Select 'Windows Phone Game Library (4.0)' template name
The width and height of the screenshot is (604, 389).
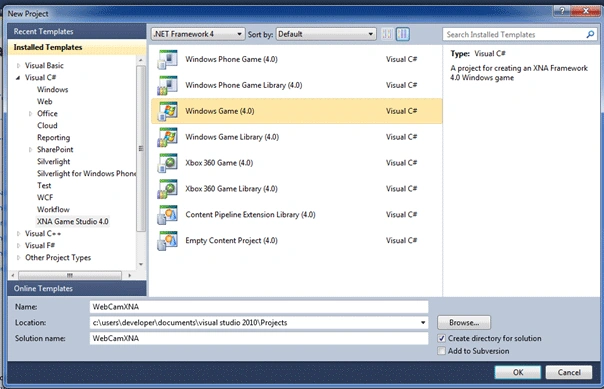243,85
